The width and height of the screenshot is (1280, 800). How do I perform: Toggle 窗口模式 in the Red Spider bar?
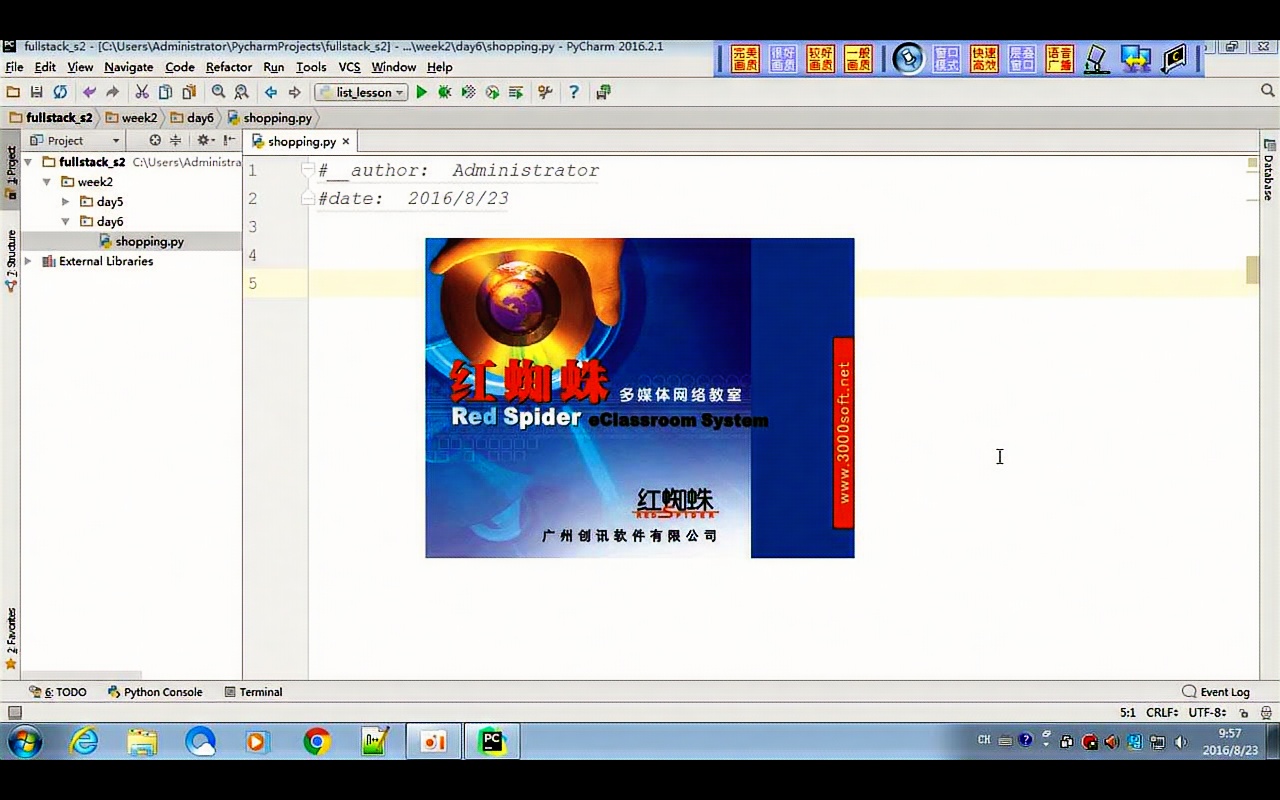(945, 58)
